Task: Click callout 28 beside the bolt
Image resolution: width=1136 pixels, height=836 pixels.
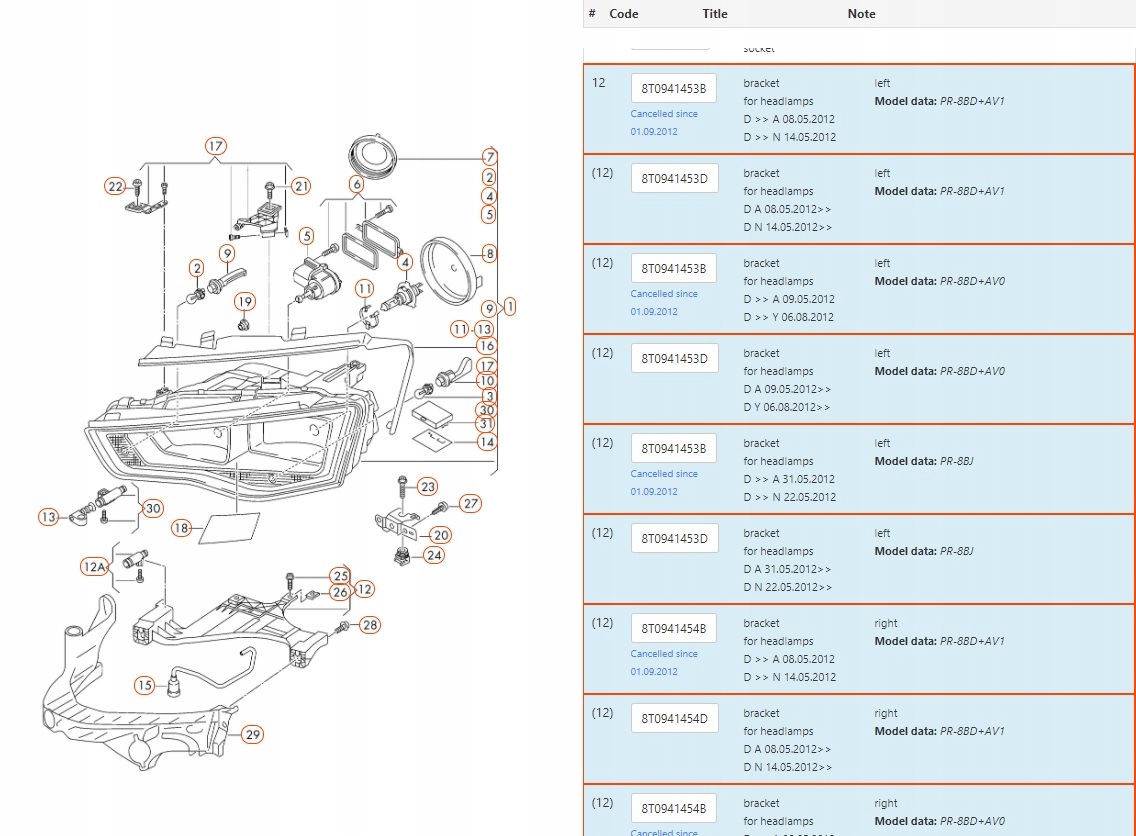Action: [x=370, y=624]
